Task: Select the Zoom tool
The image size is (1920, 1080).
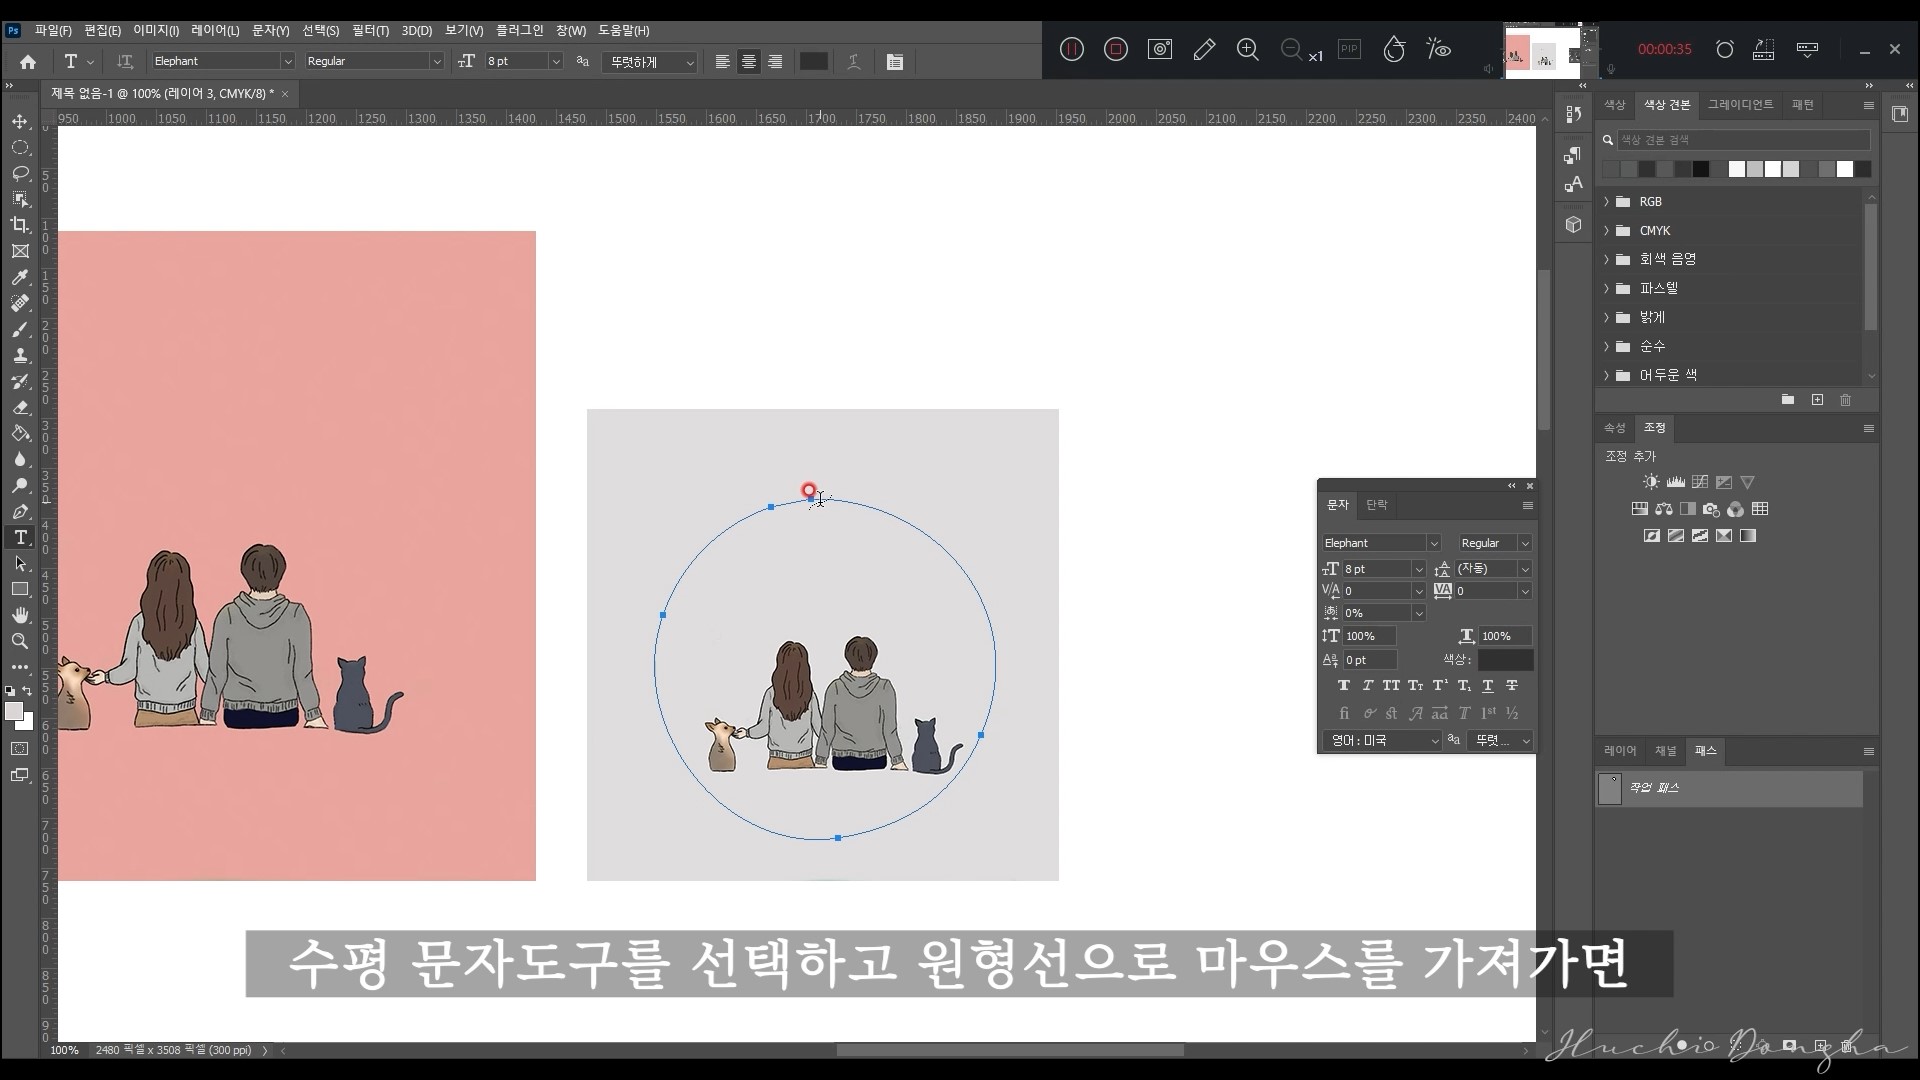Action: coord(20,642)
